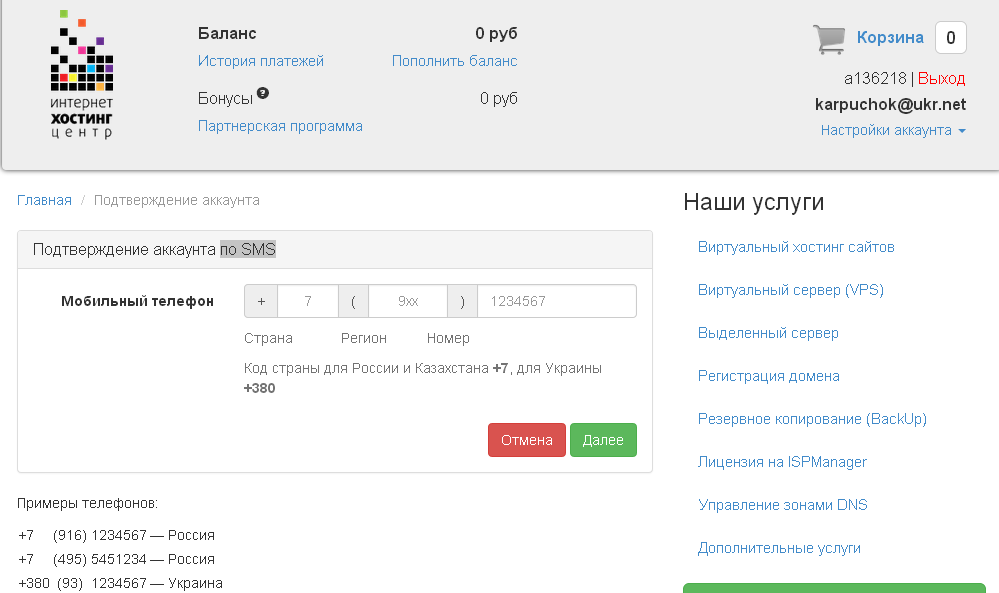Open Виртуальный хостинг сайтов service
Screen dimensions: 999x593
796,247
